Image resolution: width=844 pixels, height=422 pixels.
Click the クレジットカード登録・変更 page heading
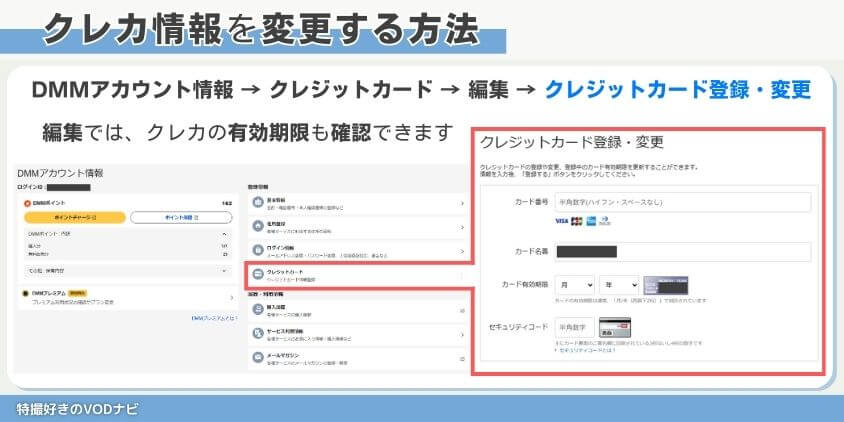click(571, 143)
